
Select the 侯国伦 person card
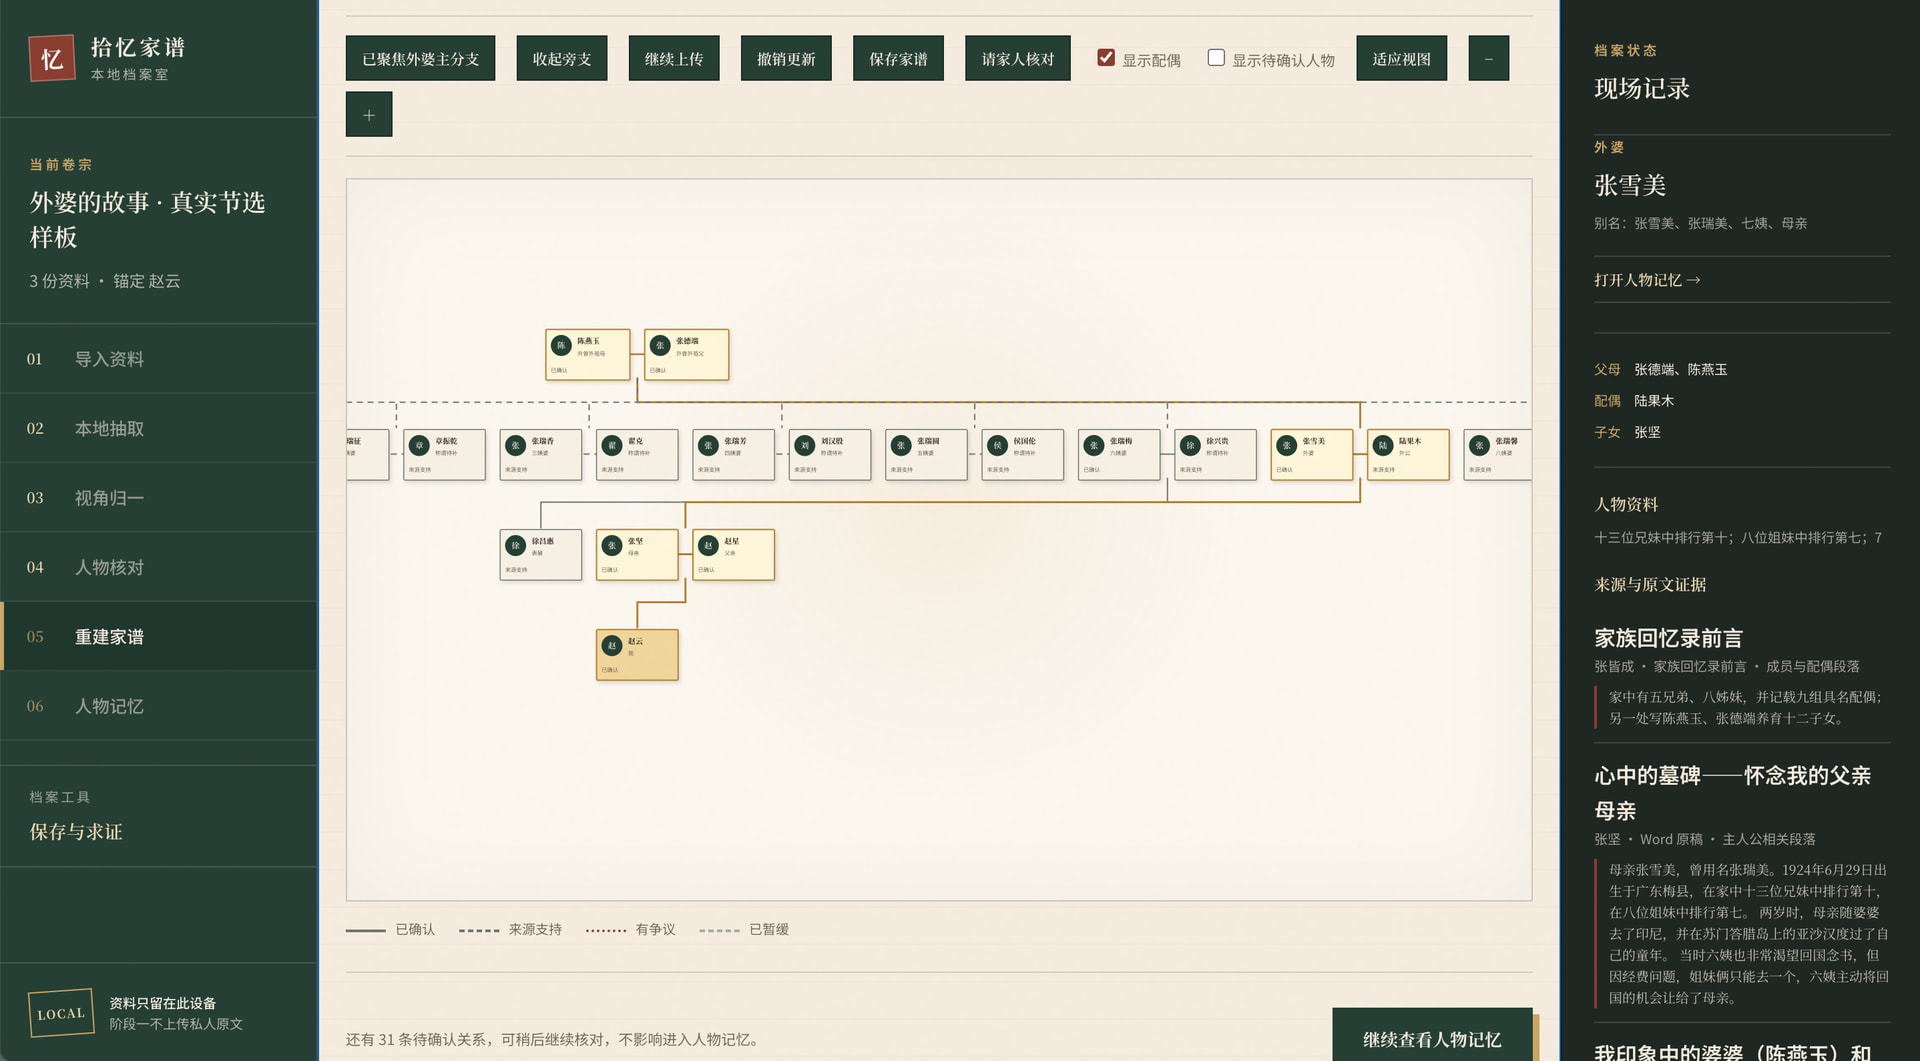click(x=1023, y=455)
